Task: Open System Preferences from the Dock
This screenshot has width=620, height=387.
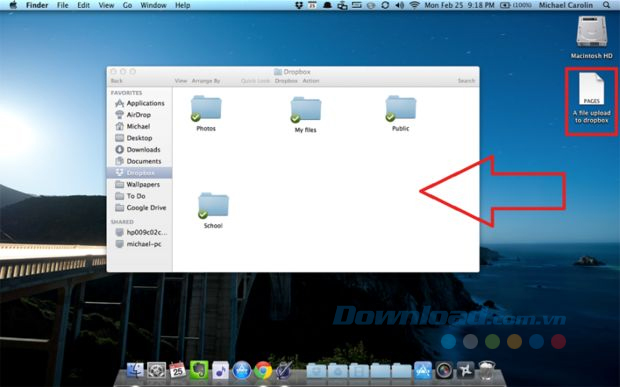Action: [157, 370]
